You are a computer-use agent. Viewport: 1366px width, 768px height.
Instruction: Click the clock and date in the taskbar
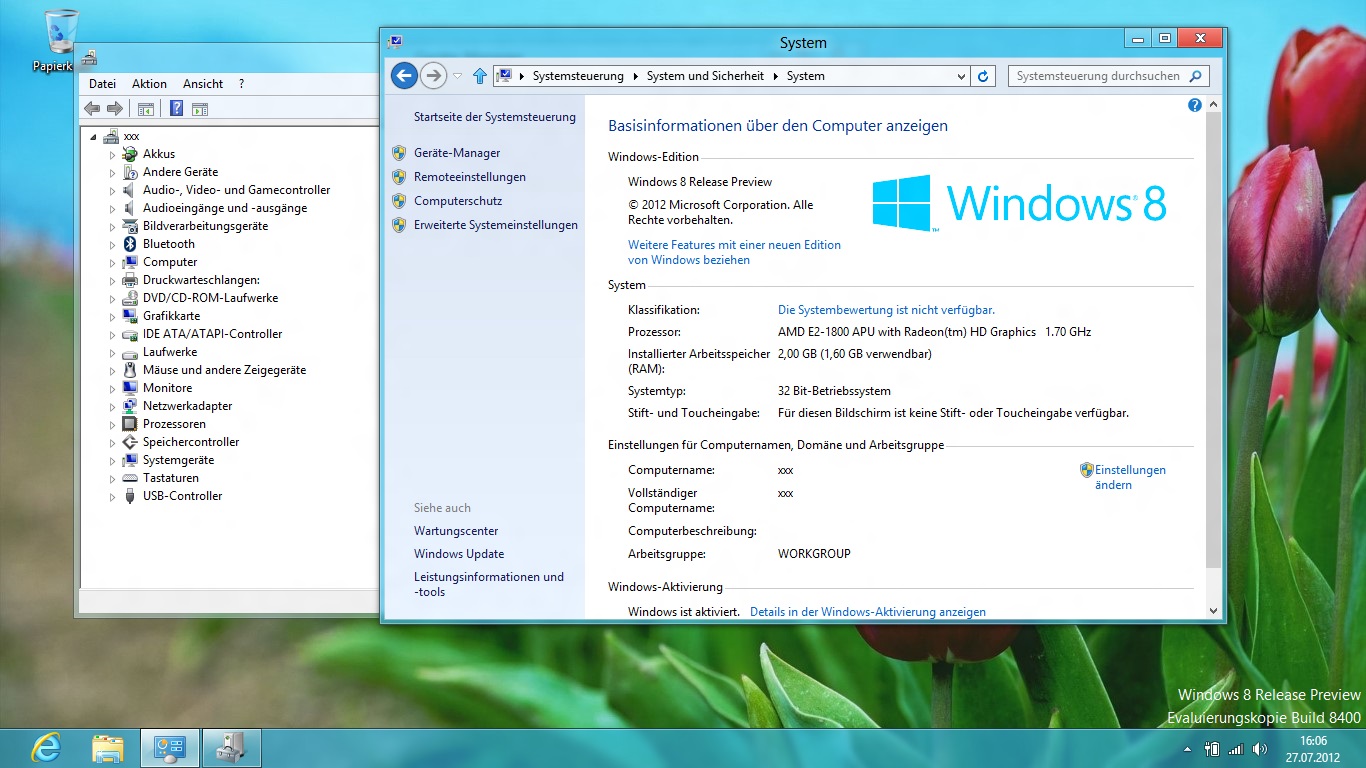pyautogui.click(x=1313, y=748)
